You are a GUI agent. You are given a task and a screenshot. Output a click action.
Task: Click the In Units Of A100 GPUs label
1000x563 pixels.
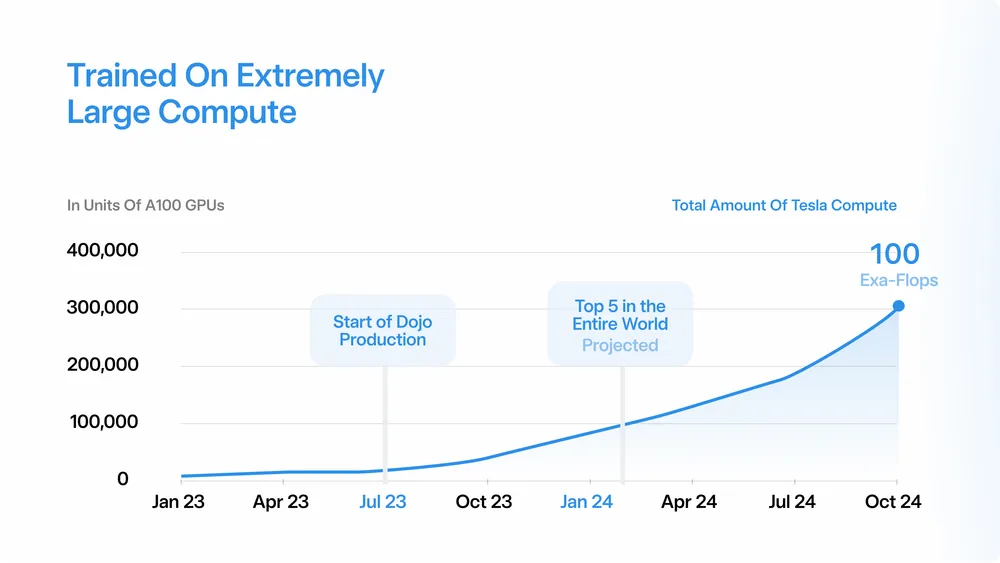coord(145,205)
